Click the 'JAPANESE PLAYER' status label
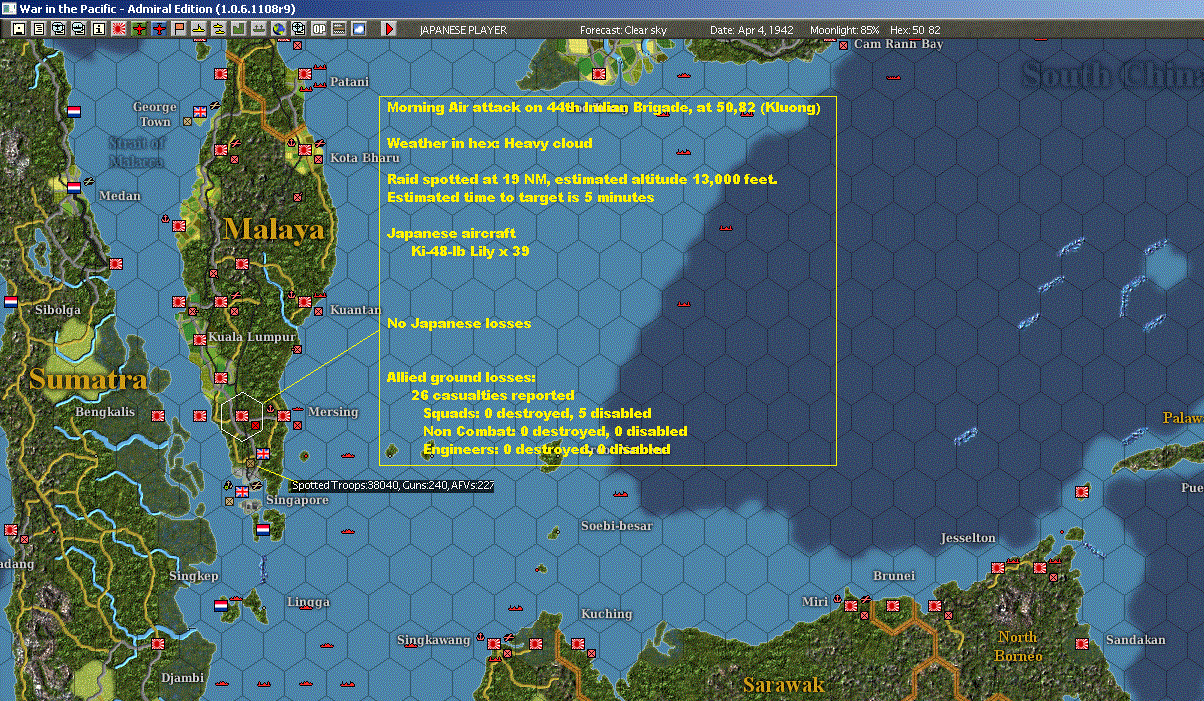1204x701 pixels. (x=463, y=30)
